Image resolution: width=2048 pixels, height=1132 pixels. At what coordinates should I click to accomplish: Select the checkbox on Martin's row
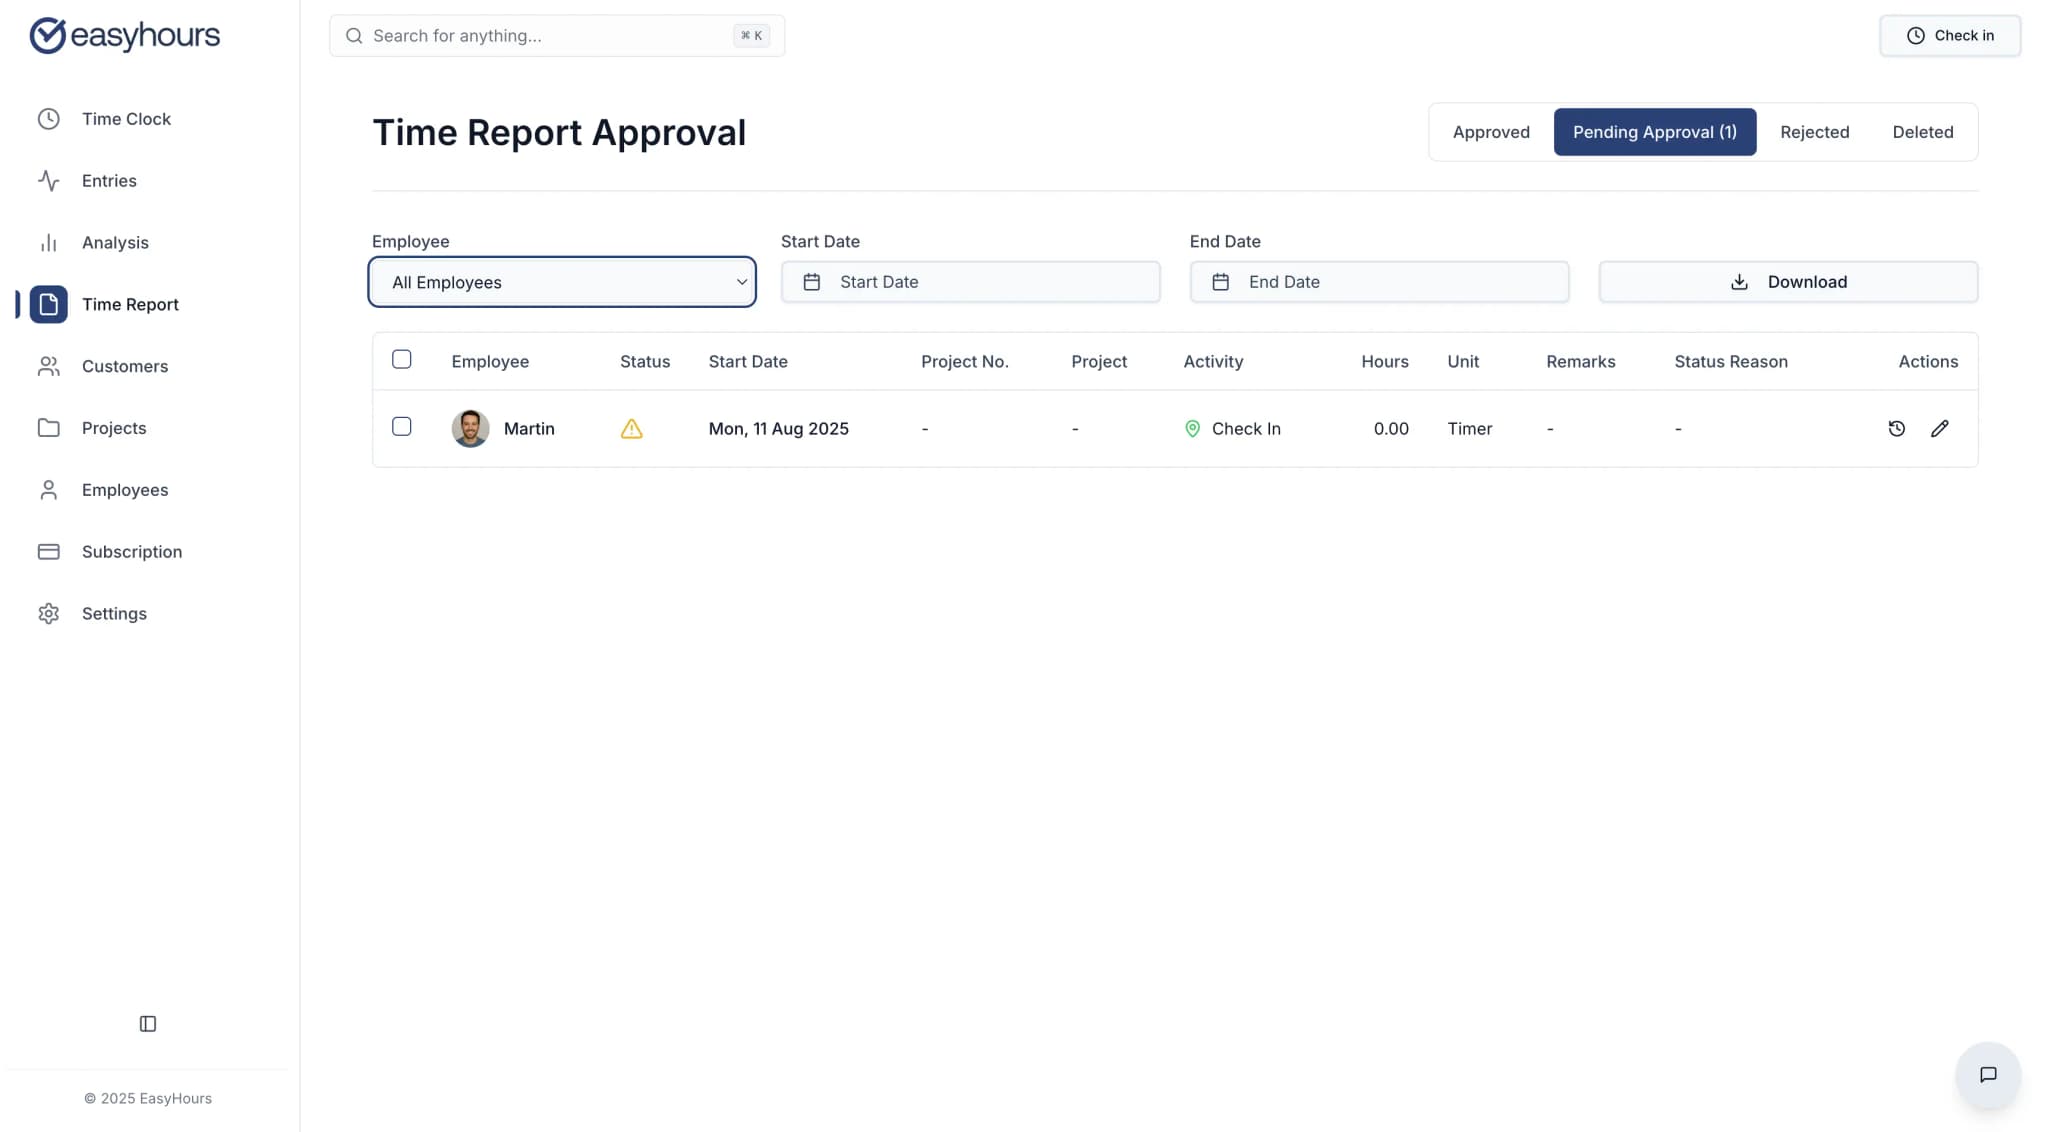click(402, 426)
